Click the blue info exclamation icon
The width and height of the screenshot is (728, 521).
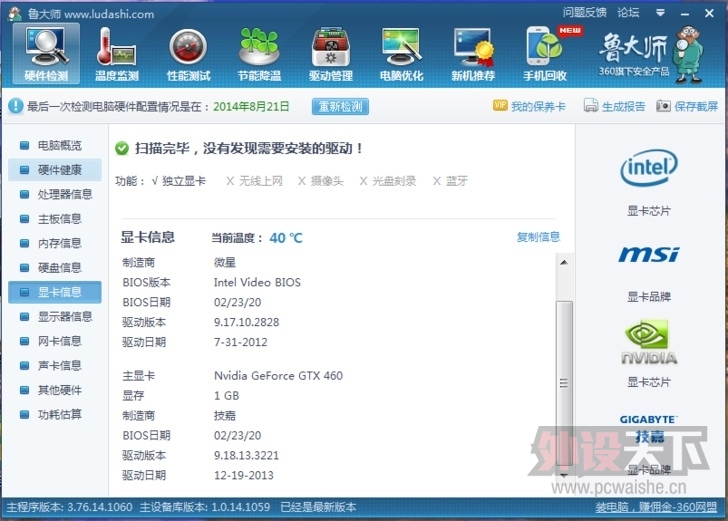(15, 106)
